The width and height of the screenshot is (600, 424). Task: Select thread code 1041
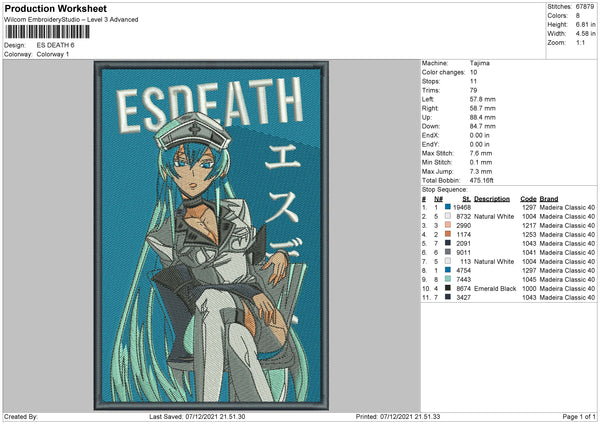[529, 252]
